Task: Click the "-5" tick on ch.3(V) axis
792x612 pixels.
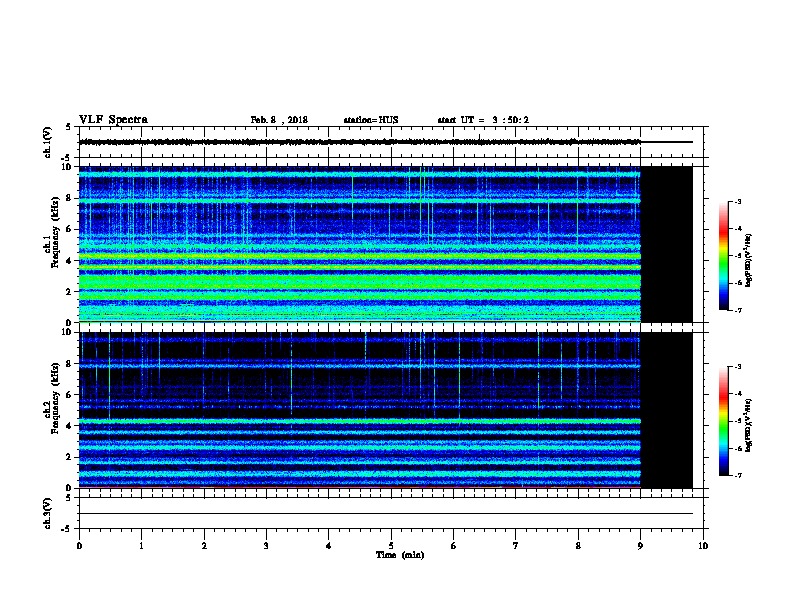Action: click(x=67, y=529)
